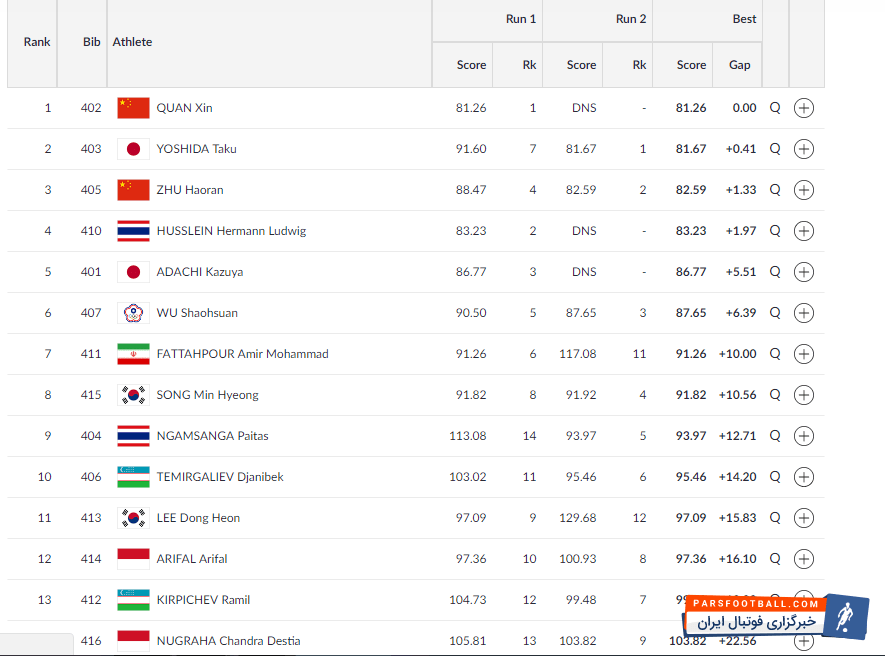Click China flag icon beside QUAN Xin
The image size is (885, 656).
[133, 108]
